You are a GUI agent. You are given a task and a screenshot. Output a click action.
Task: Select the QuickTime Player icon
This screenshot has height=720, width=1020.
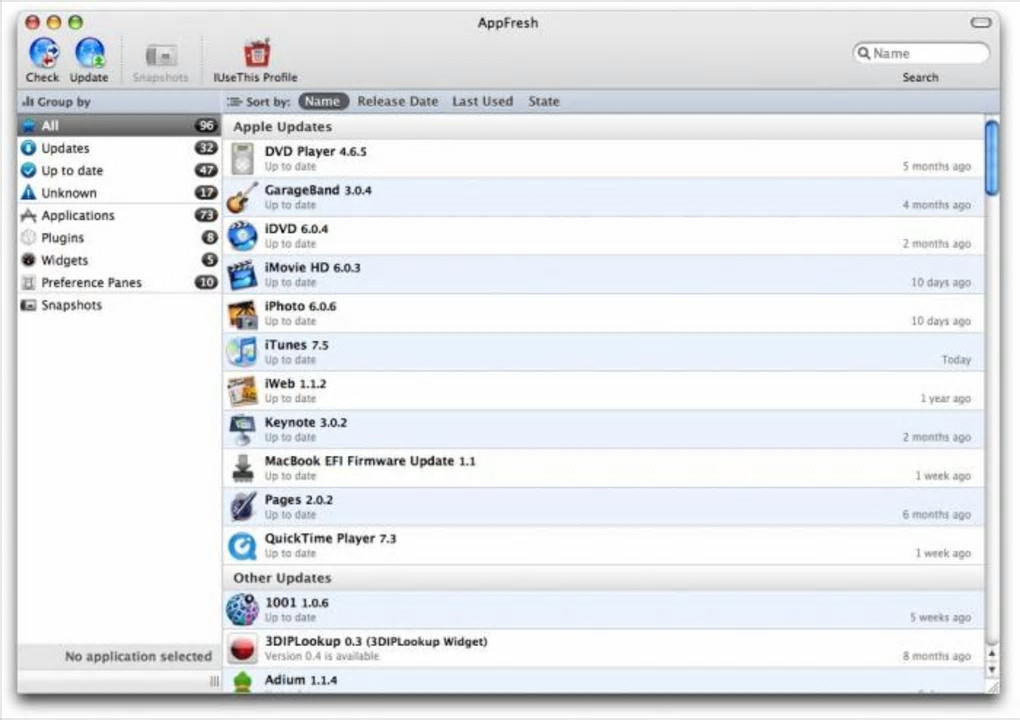(242, 546)
